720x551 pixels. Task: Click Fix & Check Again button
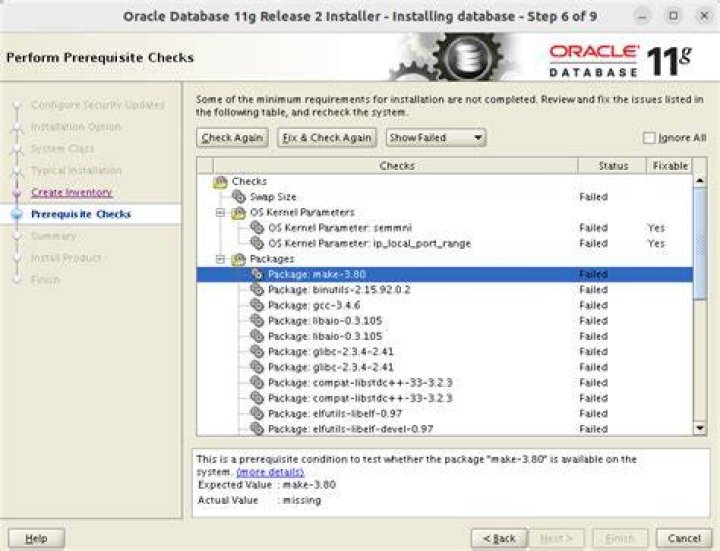[x=326, y=138]
